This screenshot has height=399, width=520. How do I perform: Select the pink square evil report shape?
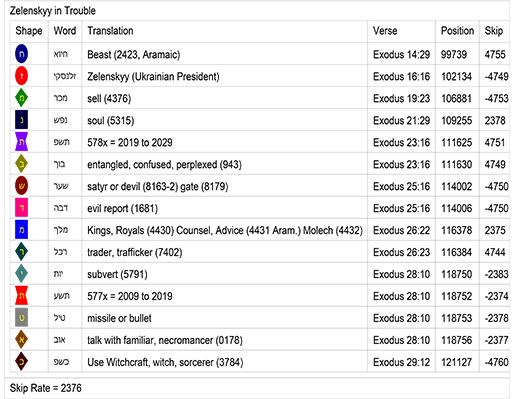tap(21, 208)
